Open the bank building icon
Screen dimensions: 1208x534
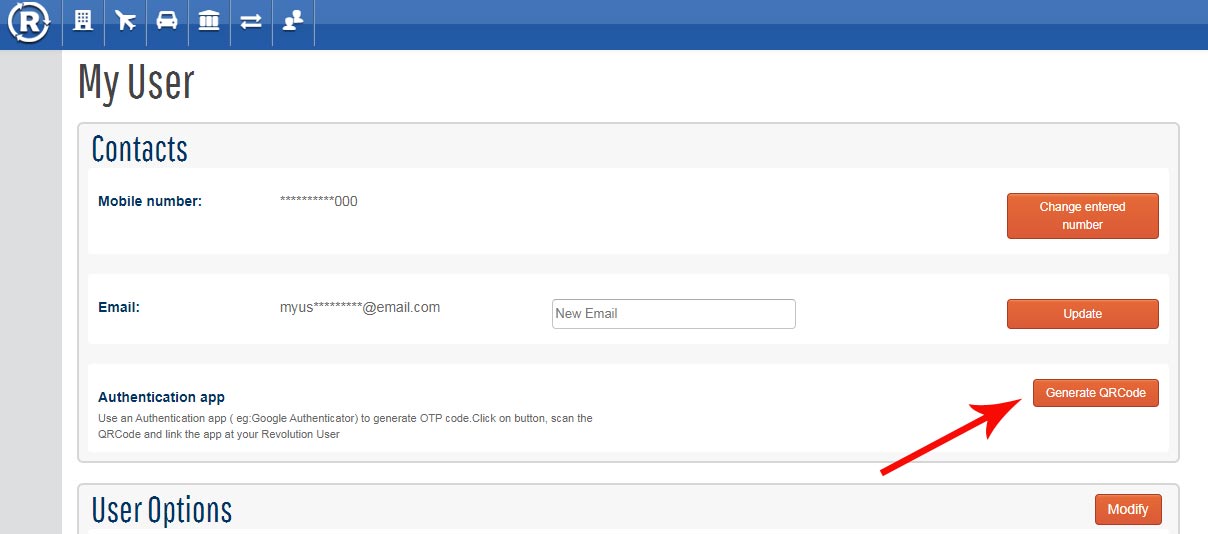(209, 21)
